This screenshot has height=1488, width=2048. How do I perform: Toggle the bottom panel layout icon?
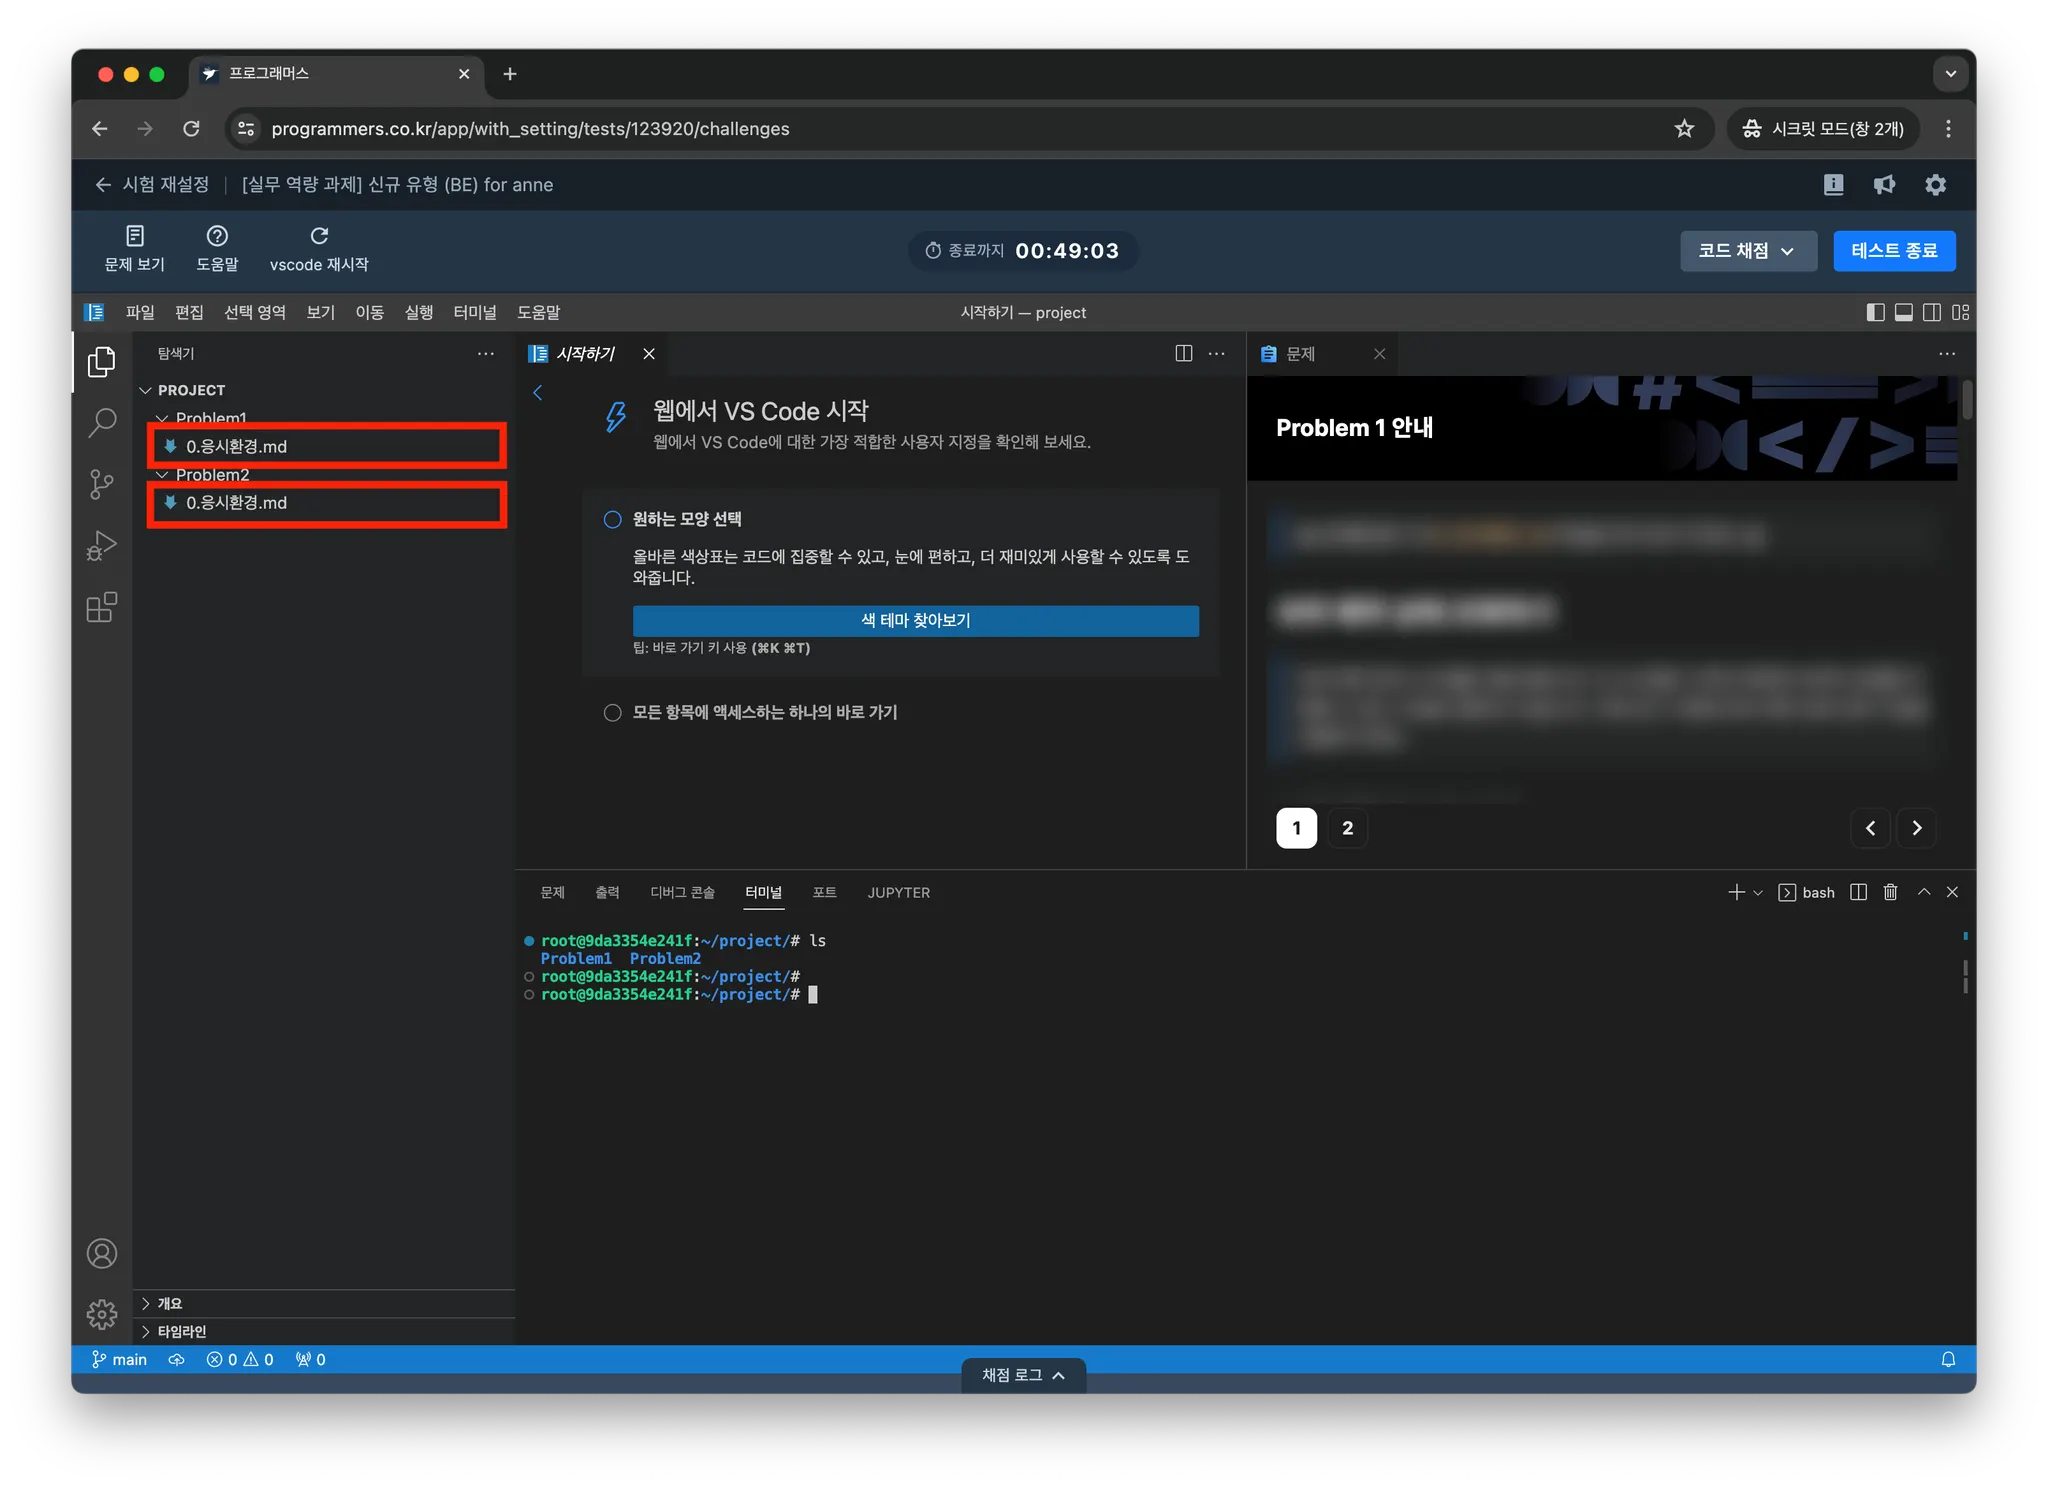pos(1904,312)
